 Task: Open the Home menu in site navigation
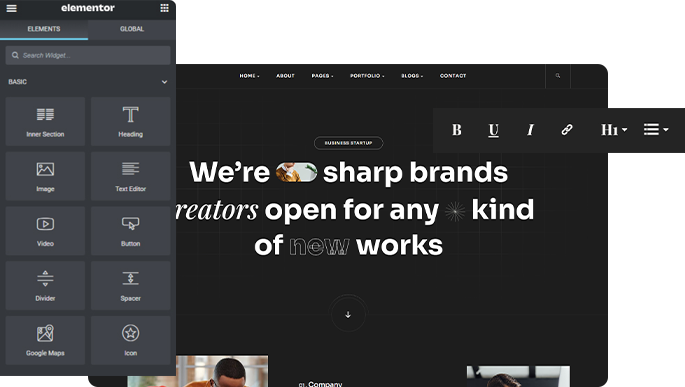point(249,76)
